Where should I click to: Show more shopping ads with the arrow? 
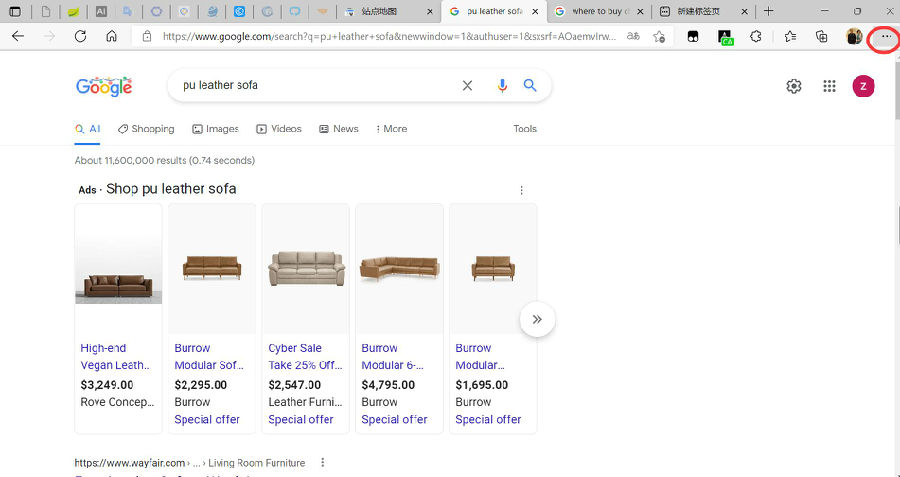[537, 319]
